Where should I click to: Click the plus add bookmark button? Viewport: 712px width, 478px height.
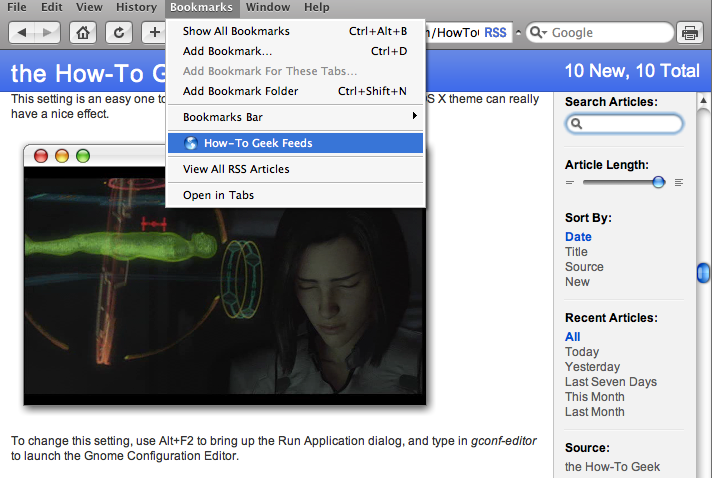click(154, 32)
